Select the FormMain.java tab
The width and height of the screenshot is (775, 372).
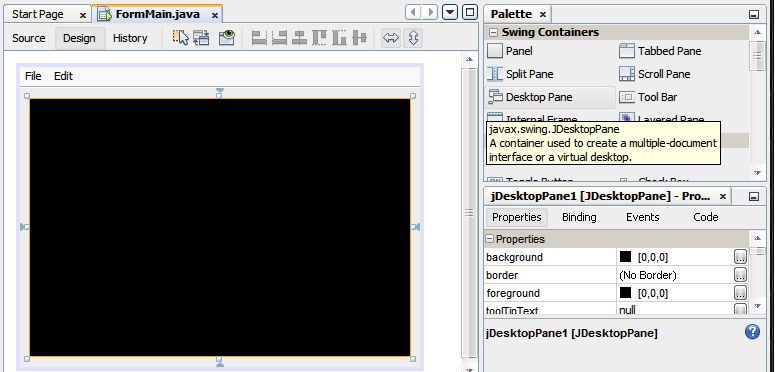pos(157,14)
